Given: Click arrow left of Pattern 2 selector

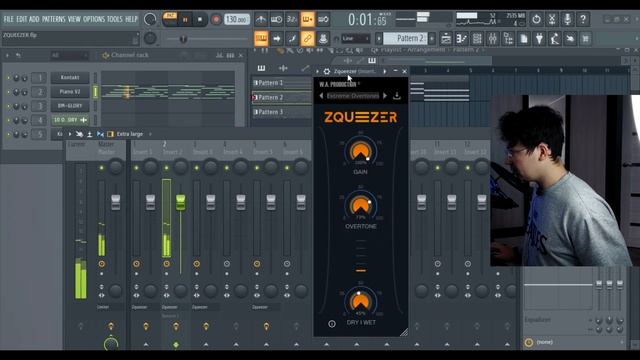Looking at the screenshot, I should pyautogui.click(x=379, y=39).
